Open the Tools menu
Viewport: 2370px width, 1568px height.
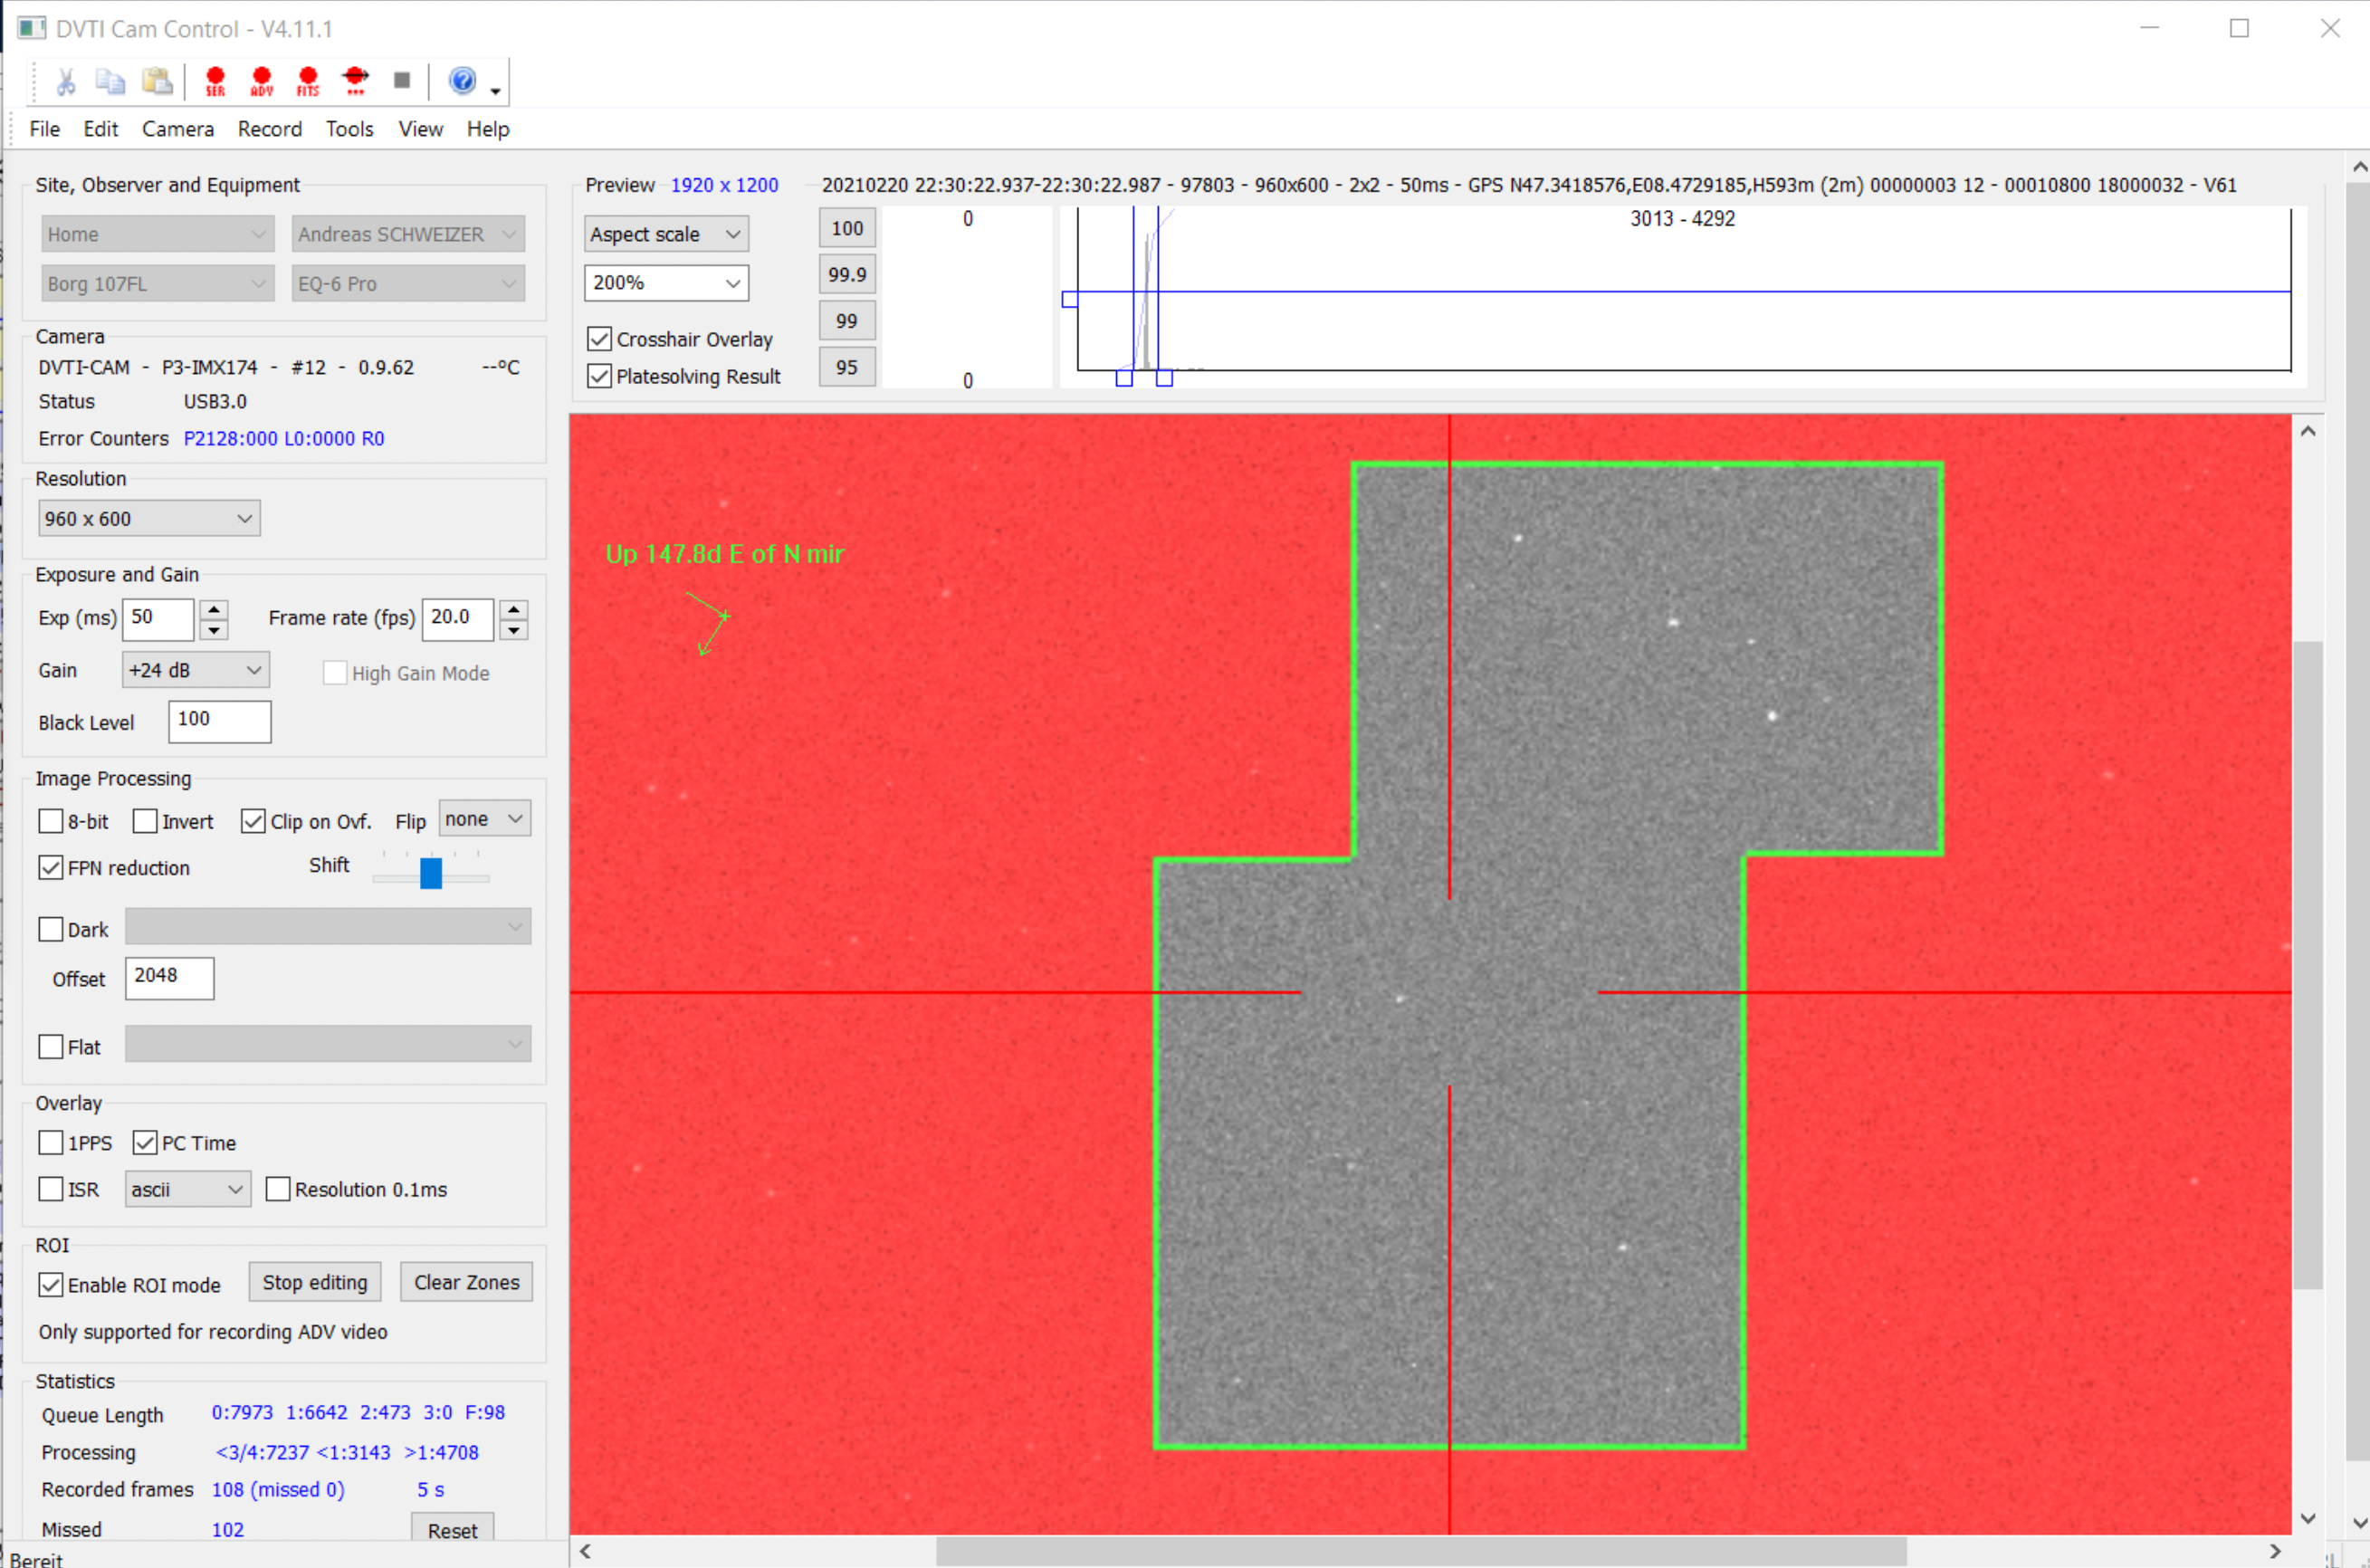click(349, 129)
